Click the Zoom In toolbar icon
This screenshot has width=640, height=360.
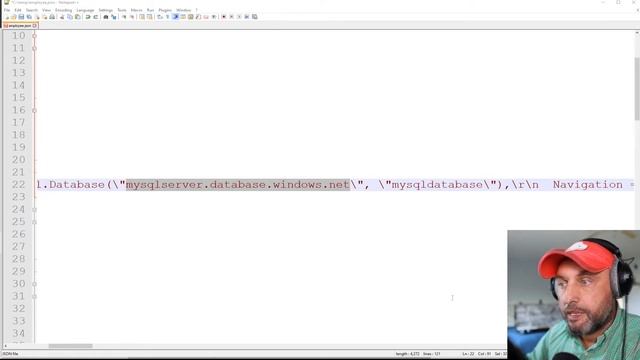124,17
